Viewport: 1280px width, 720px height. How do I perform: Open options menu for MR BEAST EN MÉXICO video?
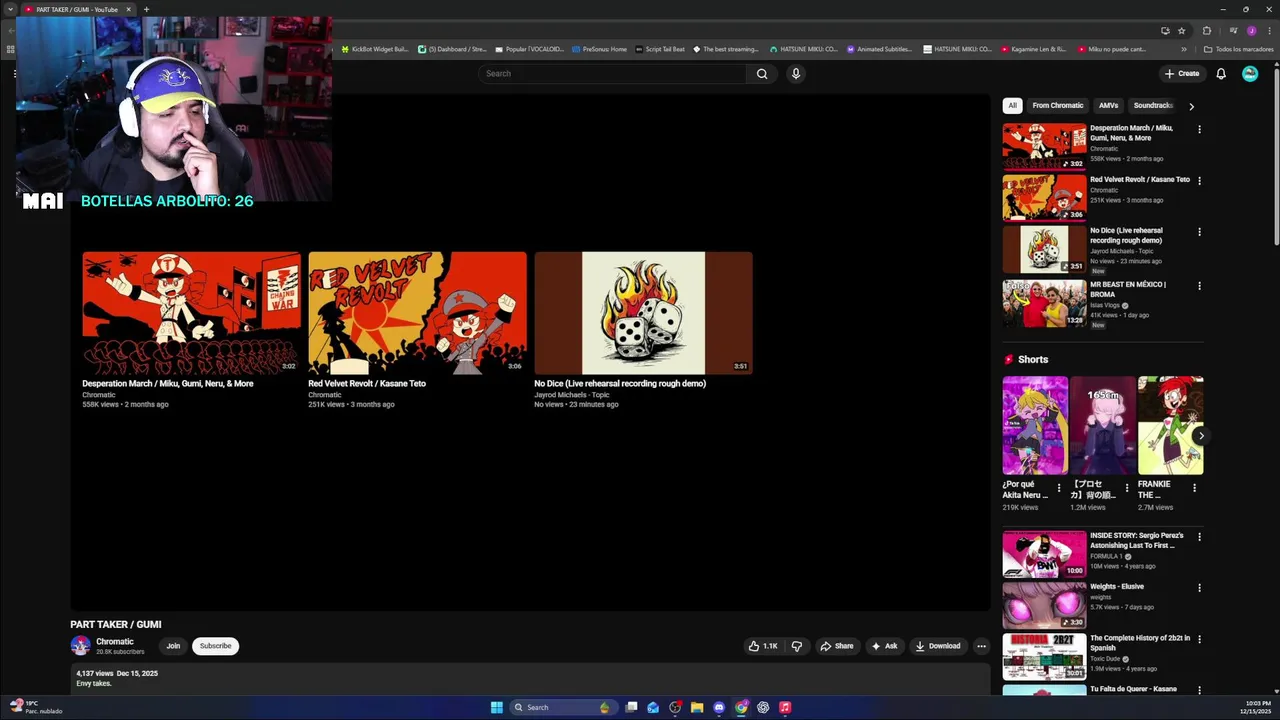(x=1199, y=286)
